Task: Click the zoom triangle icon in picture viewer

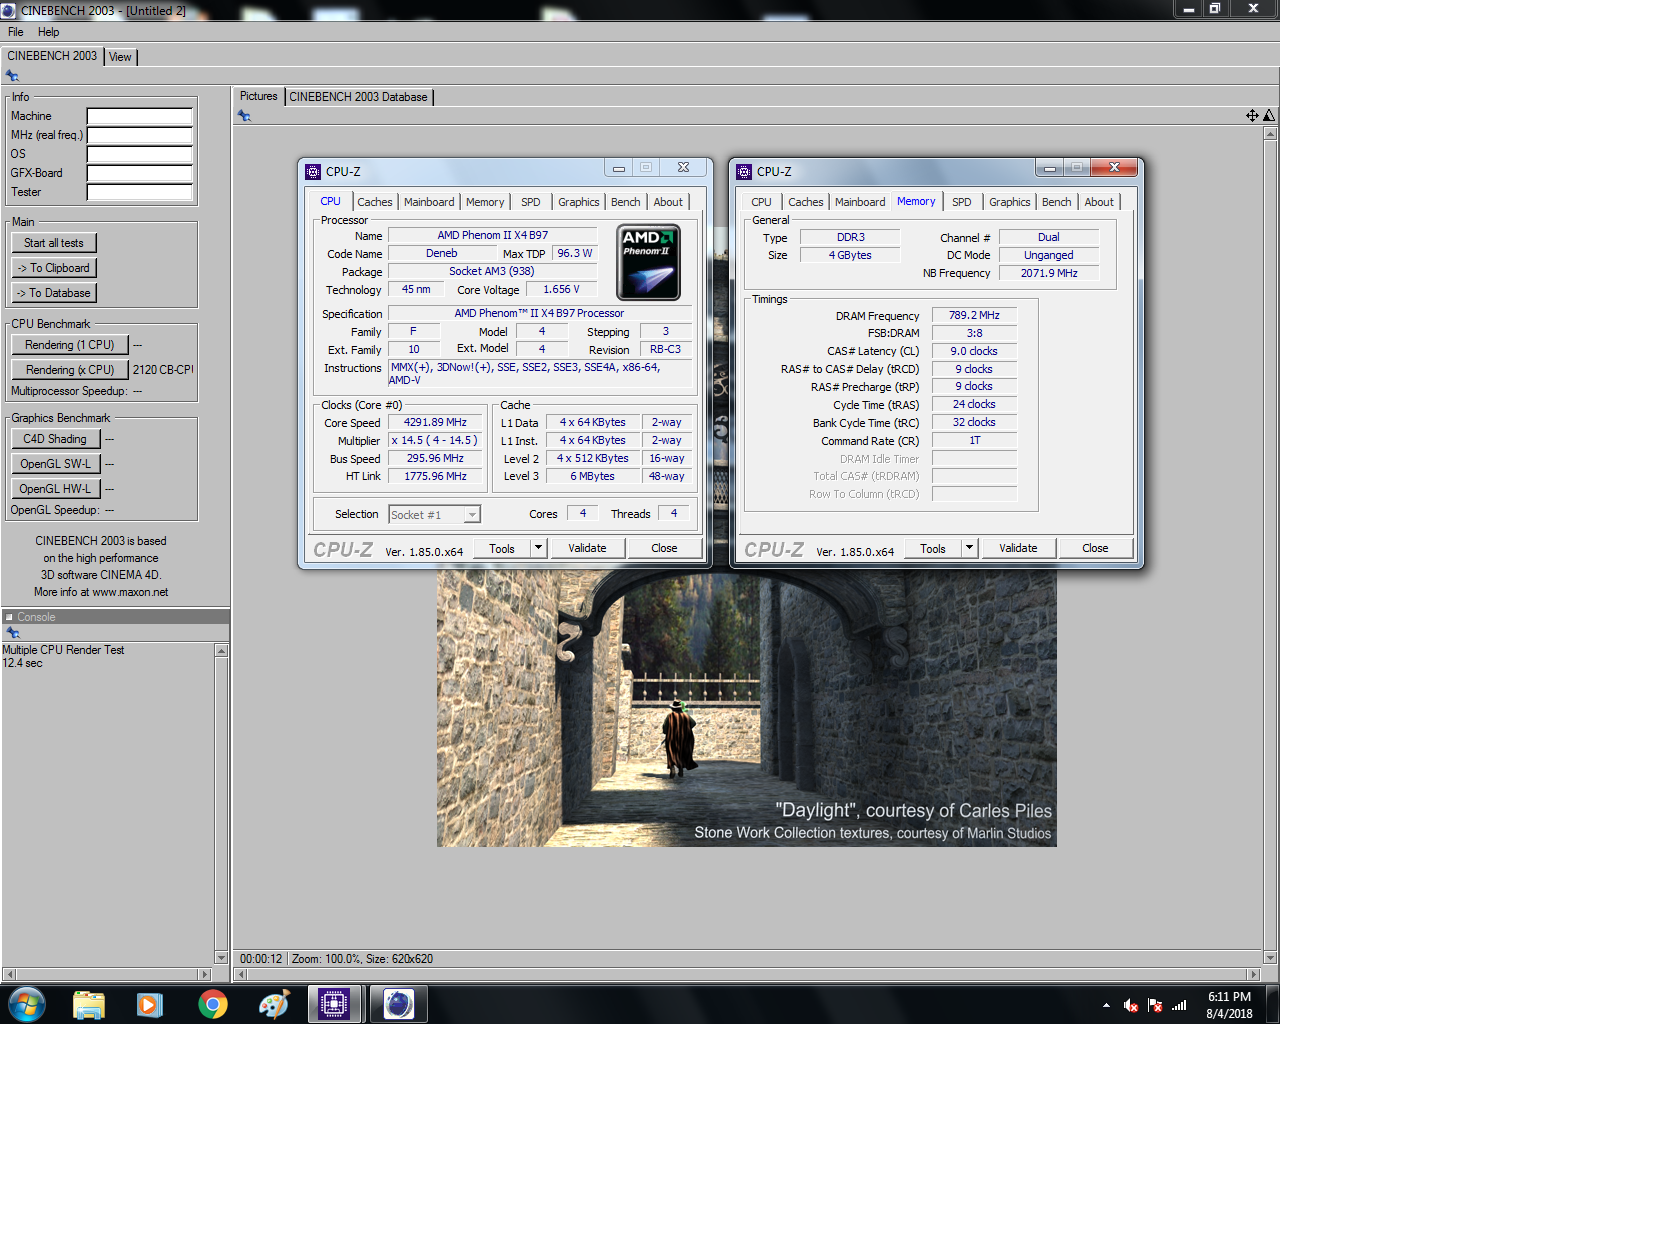Action: click(x=1269, y=116)
